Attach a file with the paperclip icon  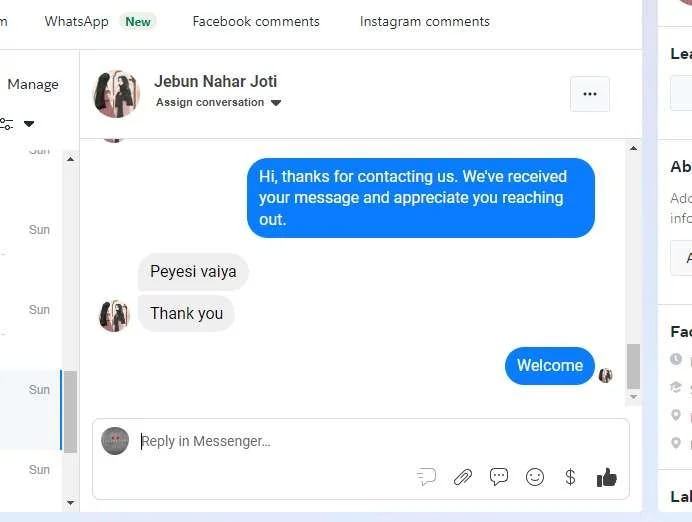(463, 477)
